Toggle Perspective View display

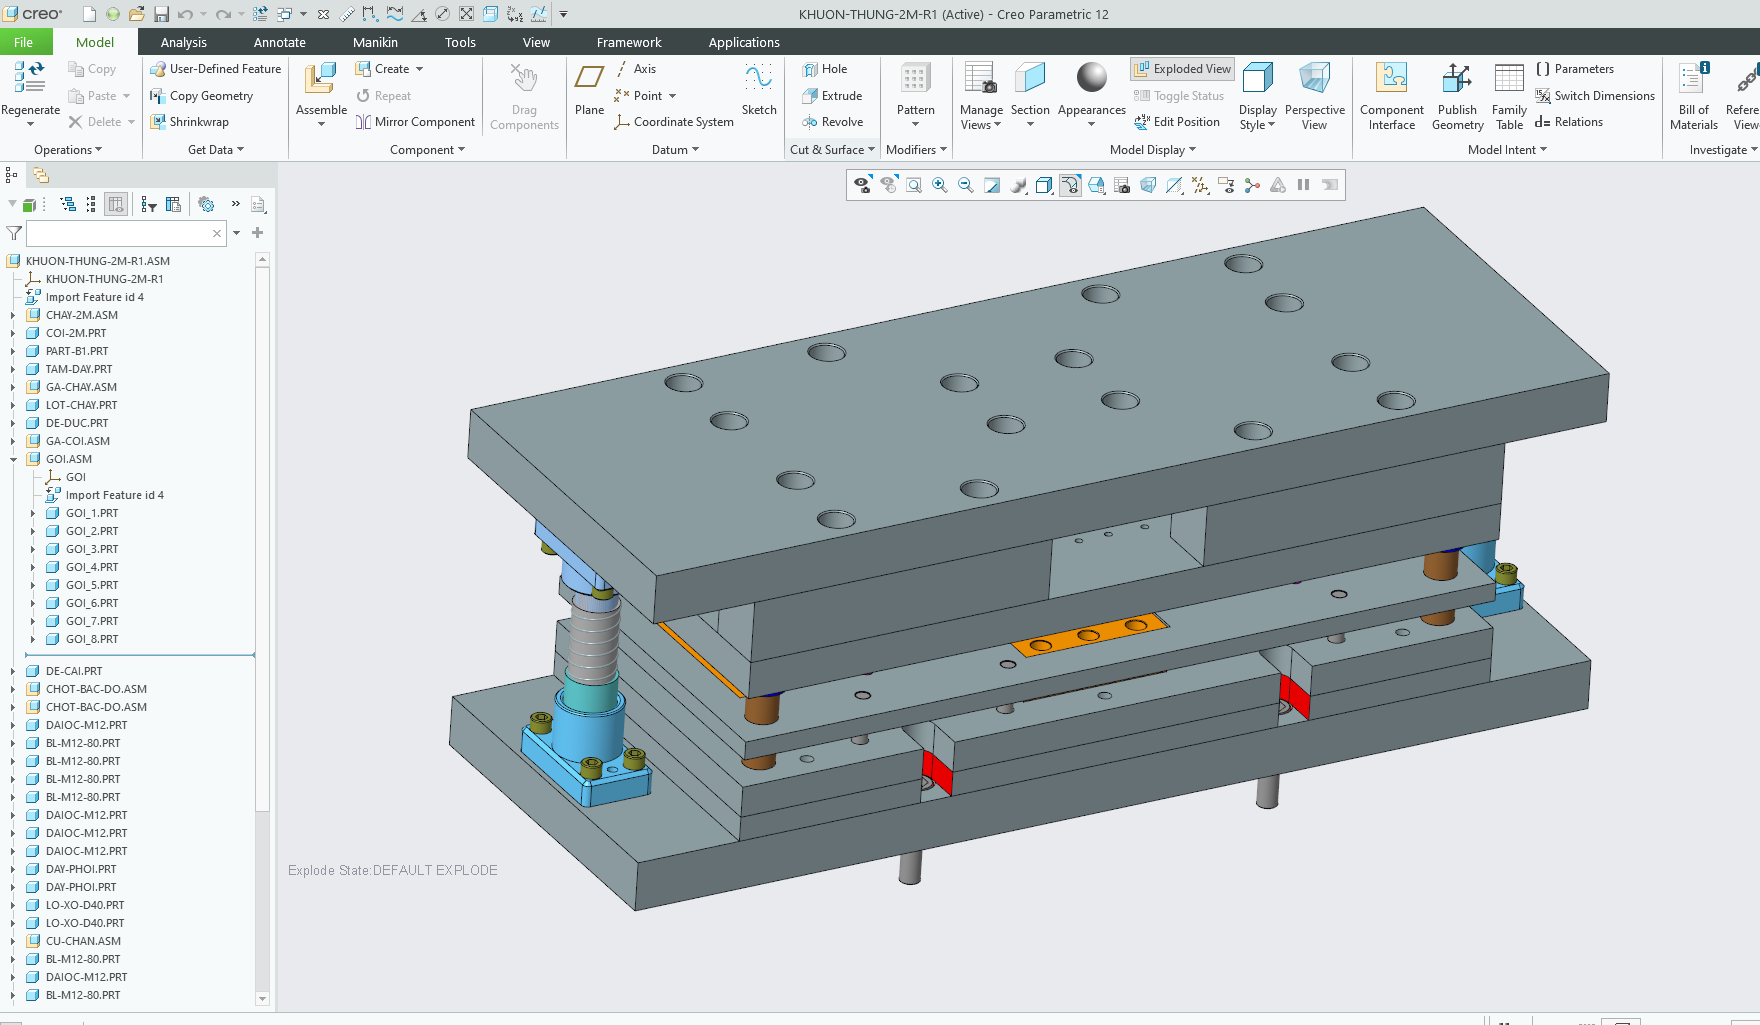pyautogui.click(x=1314, y=80)
